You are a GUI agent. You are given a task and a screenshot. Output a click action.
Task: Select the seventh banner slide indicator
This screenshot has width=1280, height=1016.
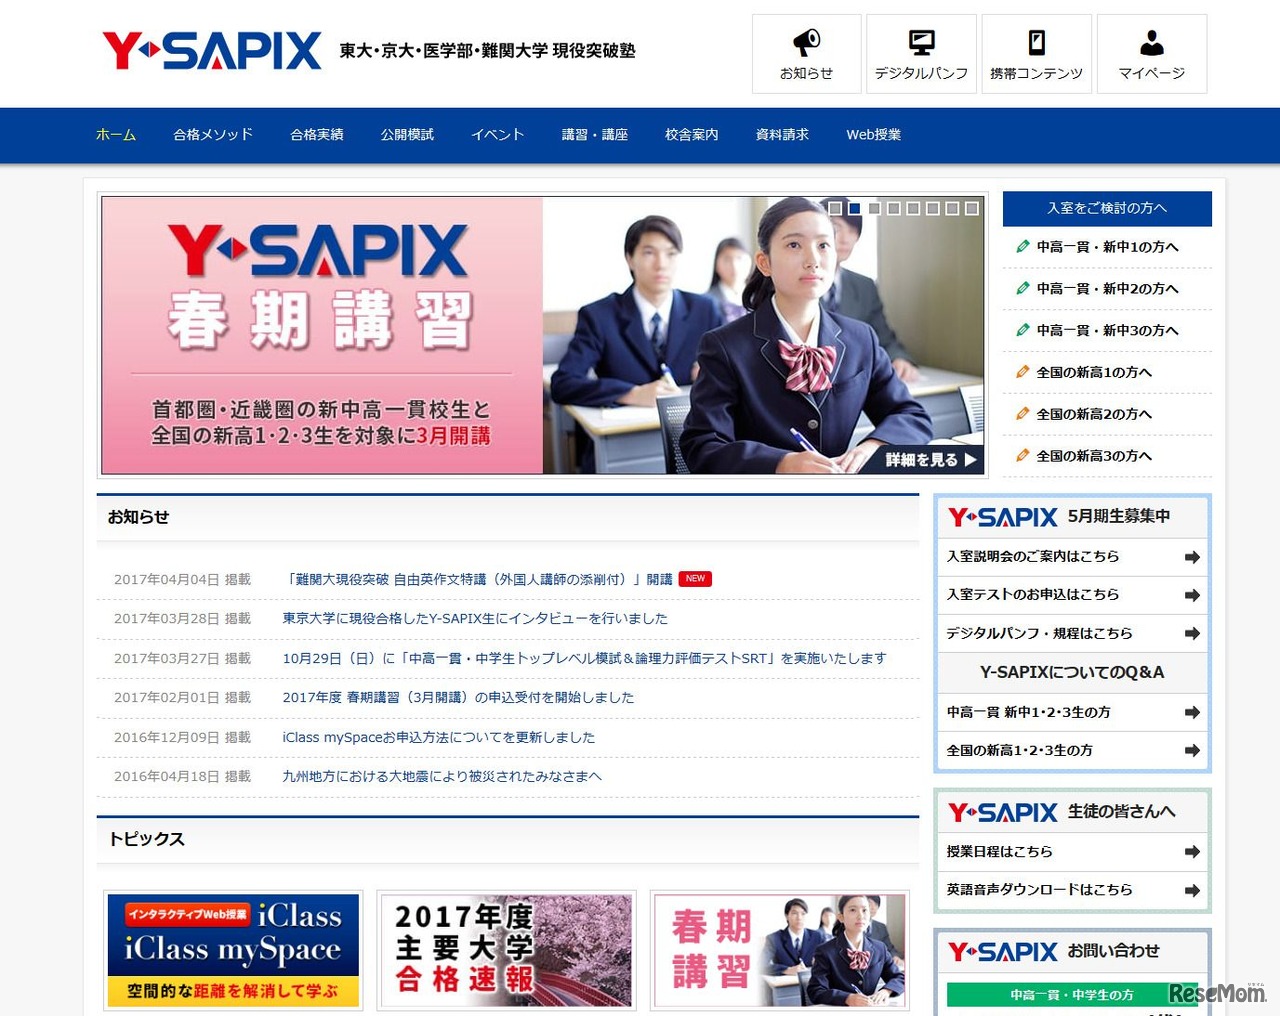pos(952,208)
